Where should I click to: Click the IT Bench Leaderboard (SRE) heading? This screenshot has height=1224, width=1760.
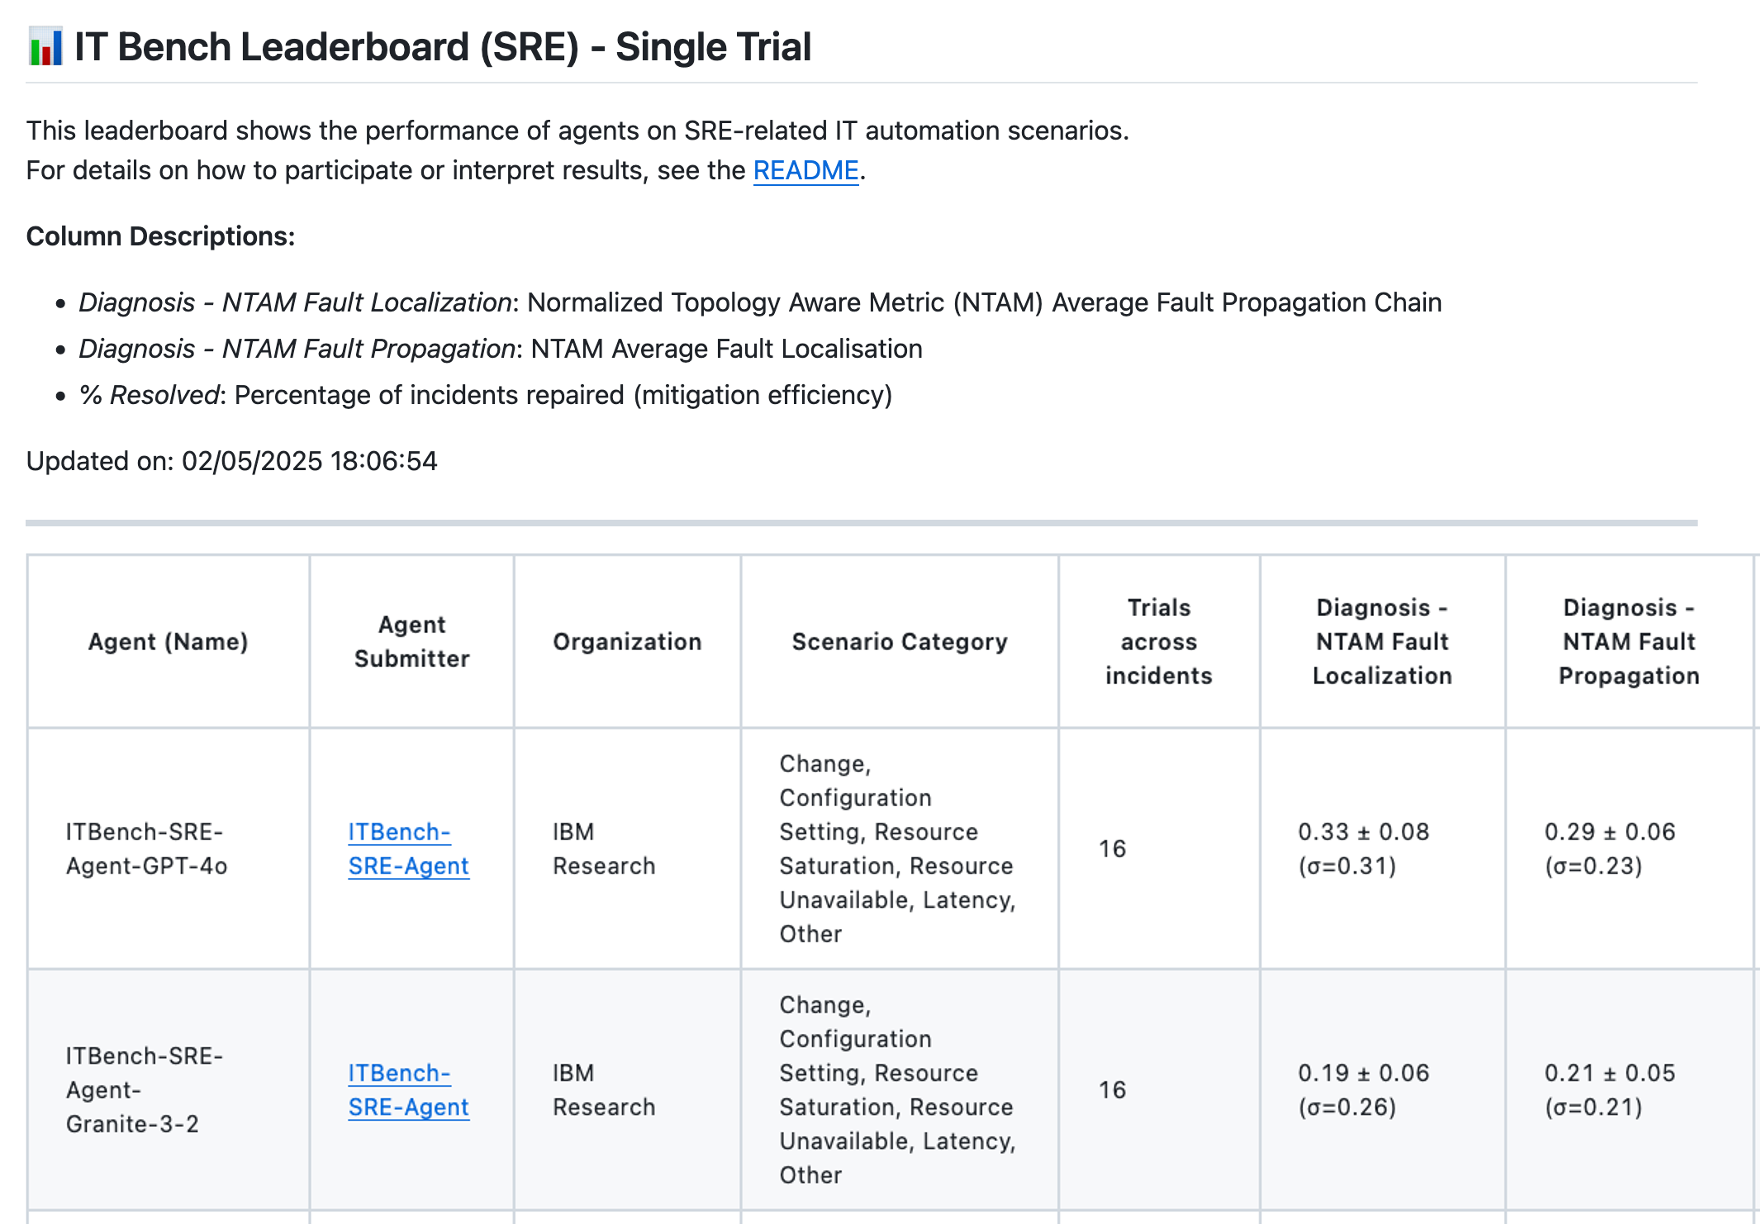(440, 46)
